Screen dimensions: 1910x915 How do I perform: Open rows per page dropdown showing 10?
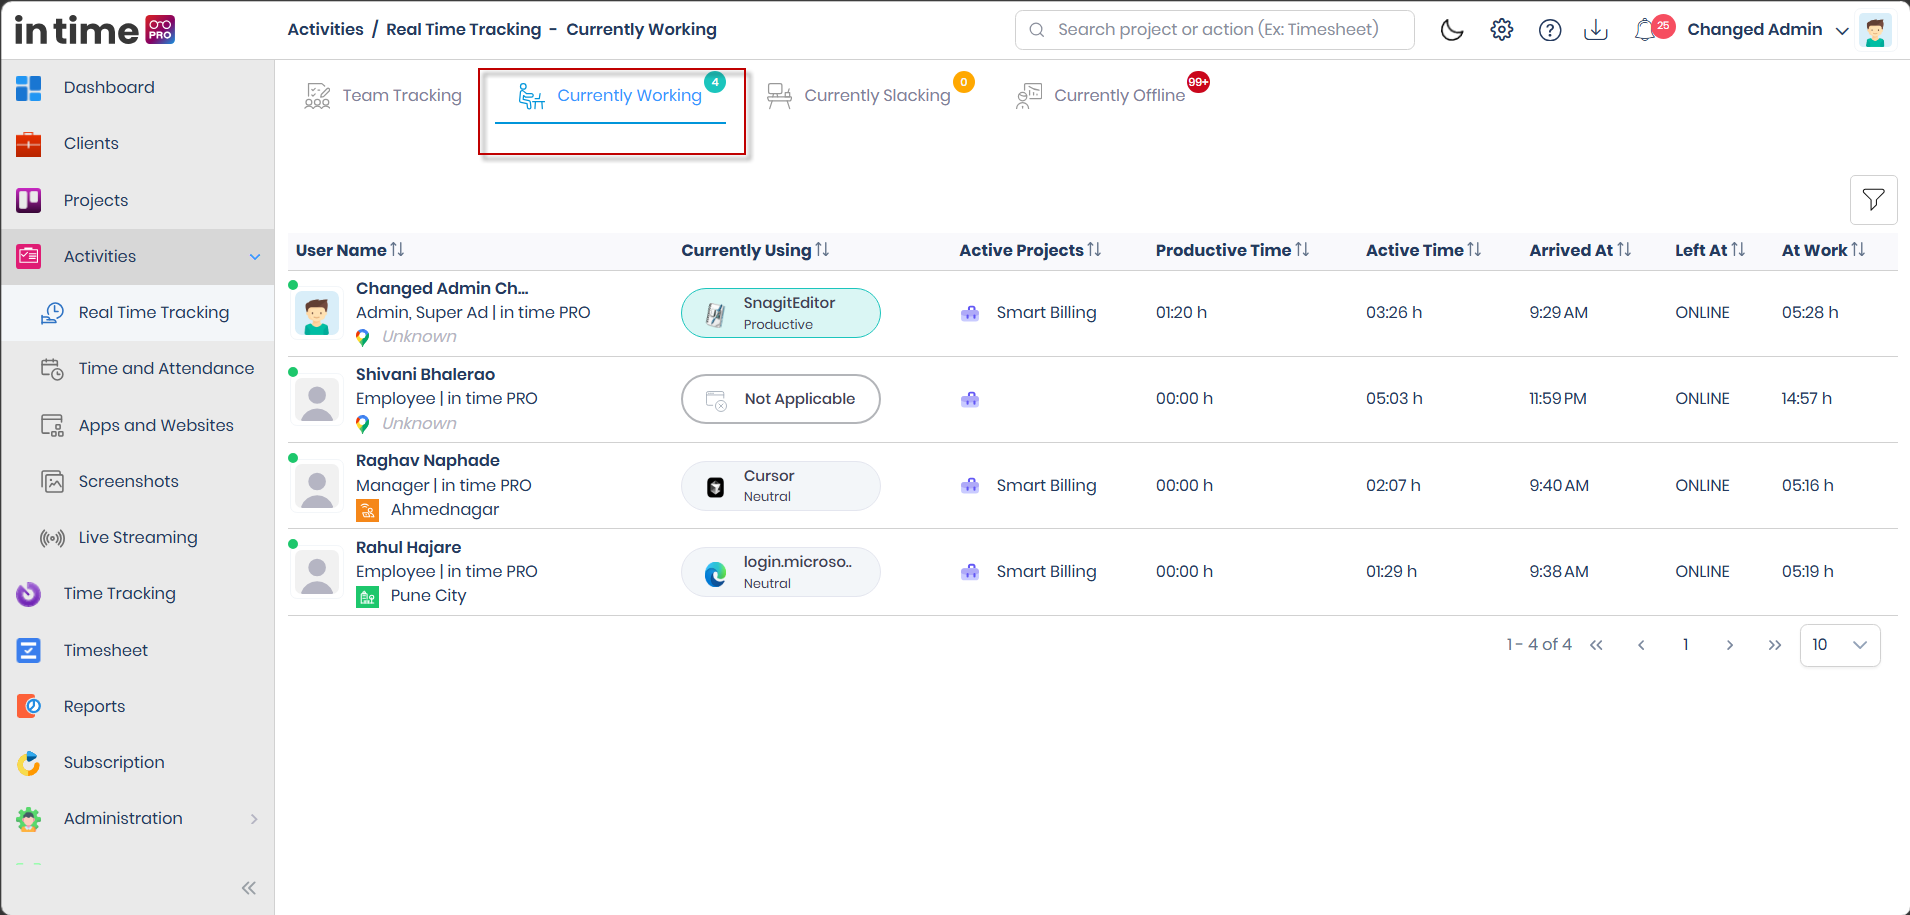click(x=1839, y=645)
